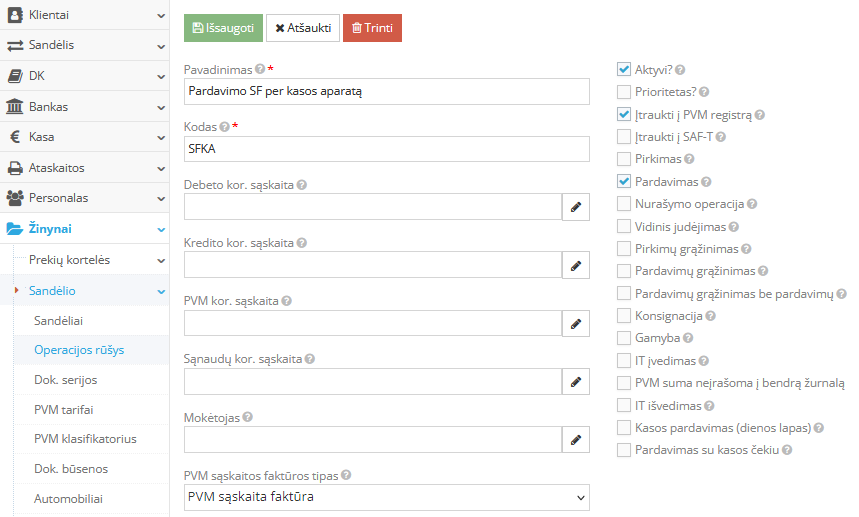Expand the Klientai menu section
Image resolution: width=859 pixels, height=517 pixels.
85,15
